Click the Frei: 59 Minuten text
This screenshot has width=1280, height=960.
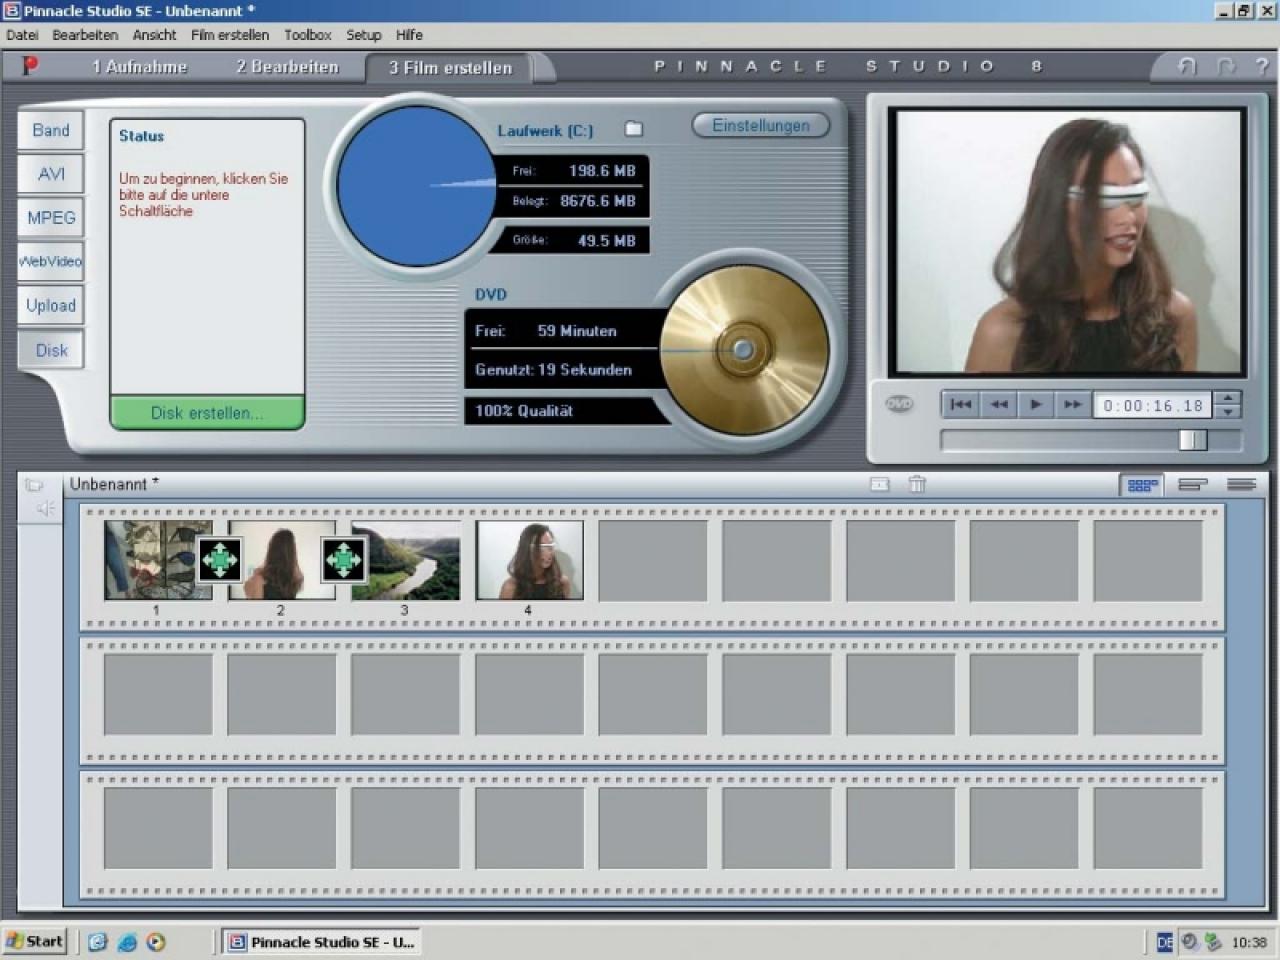pyautogui.click(x=546, y=331)
